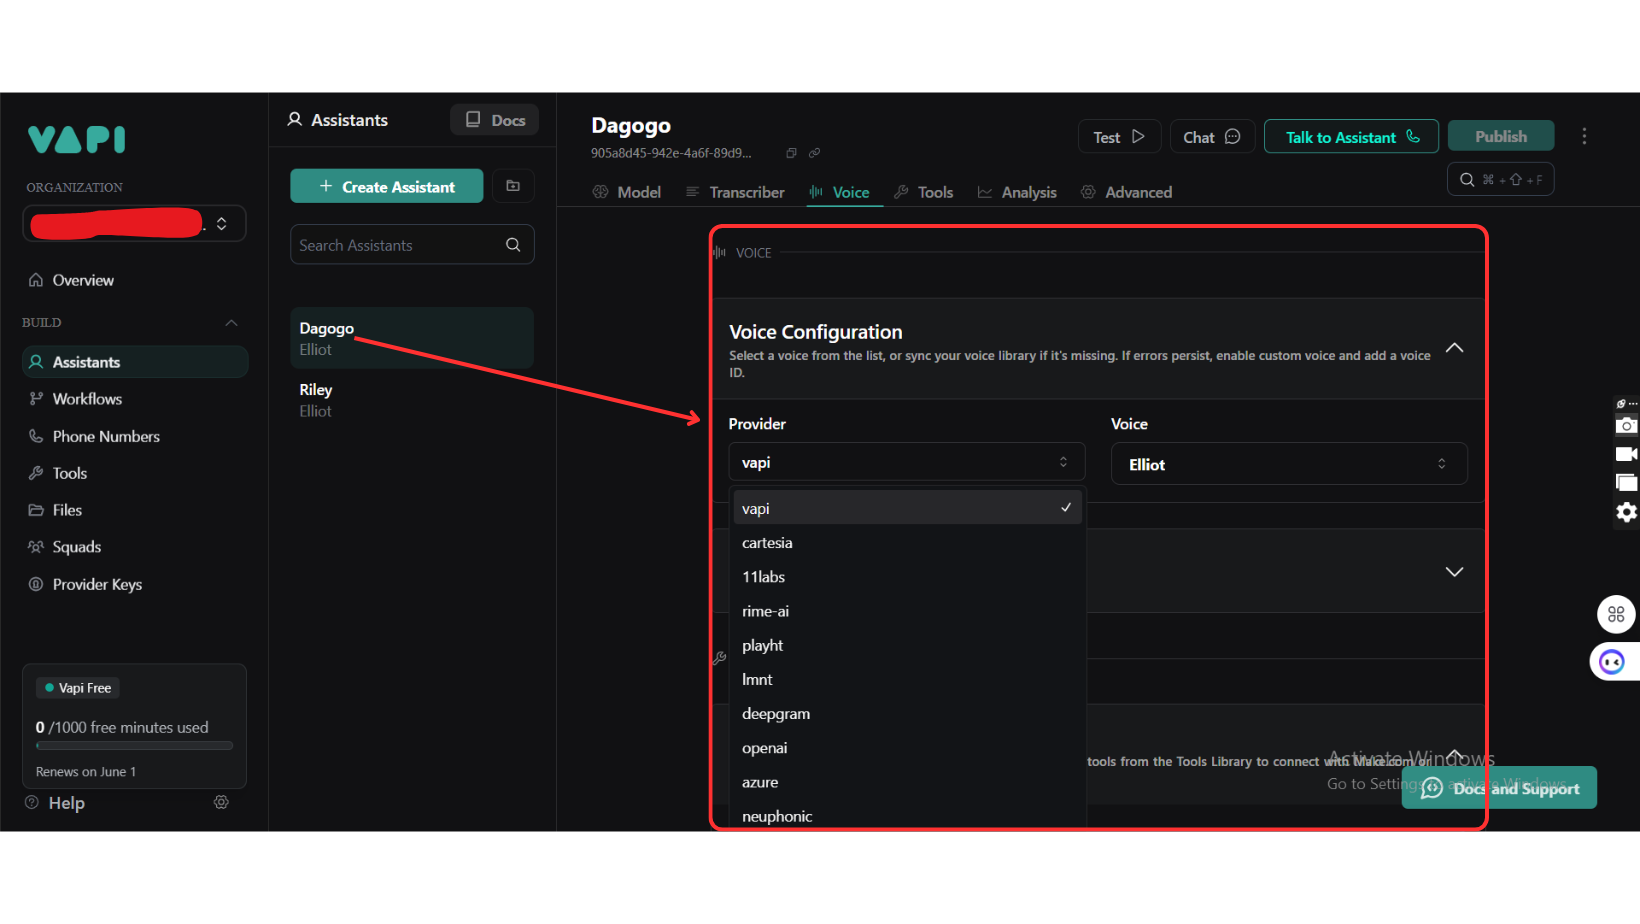Copy the assistant ID using the copy icon

(x=791, y=153)
